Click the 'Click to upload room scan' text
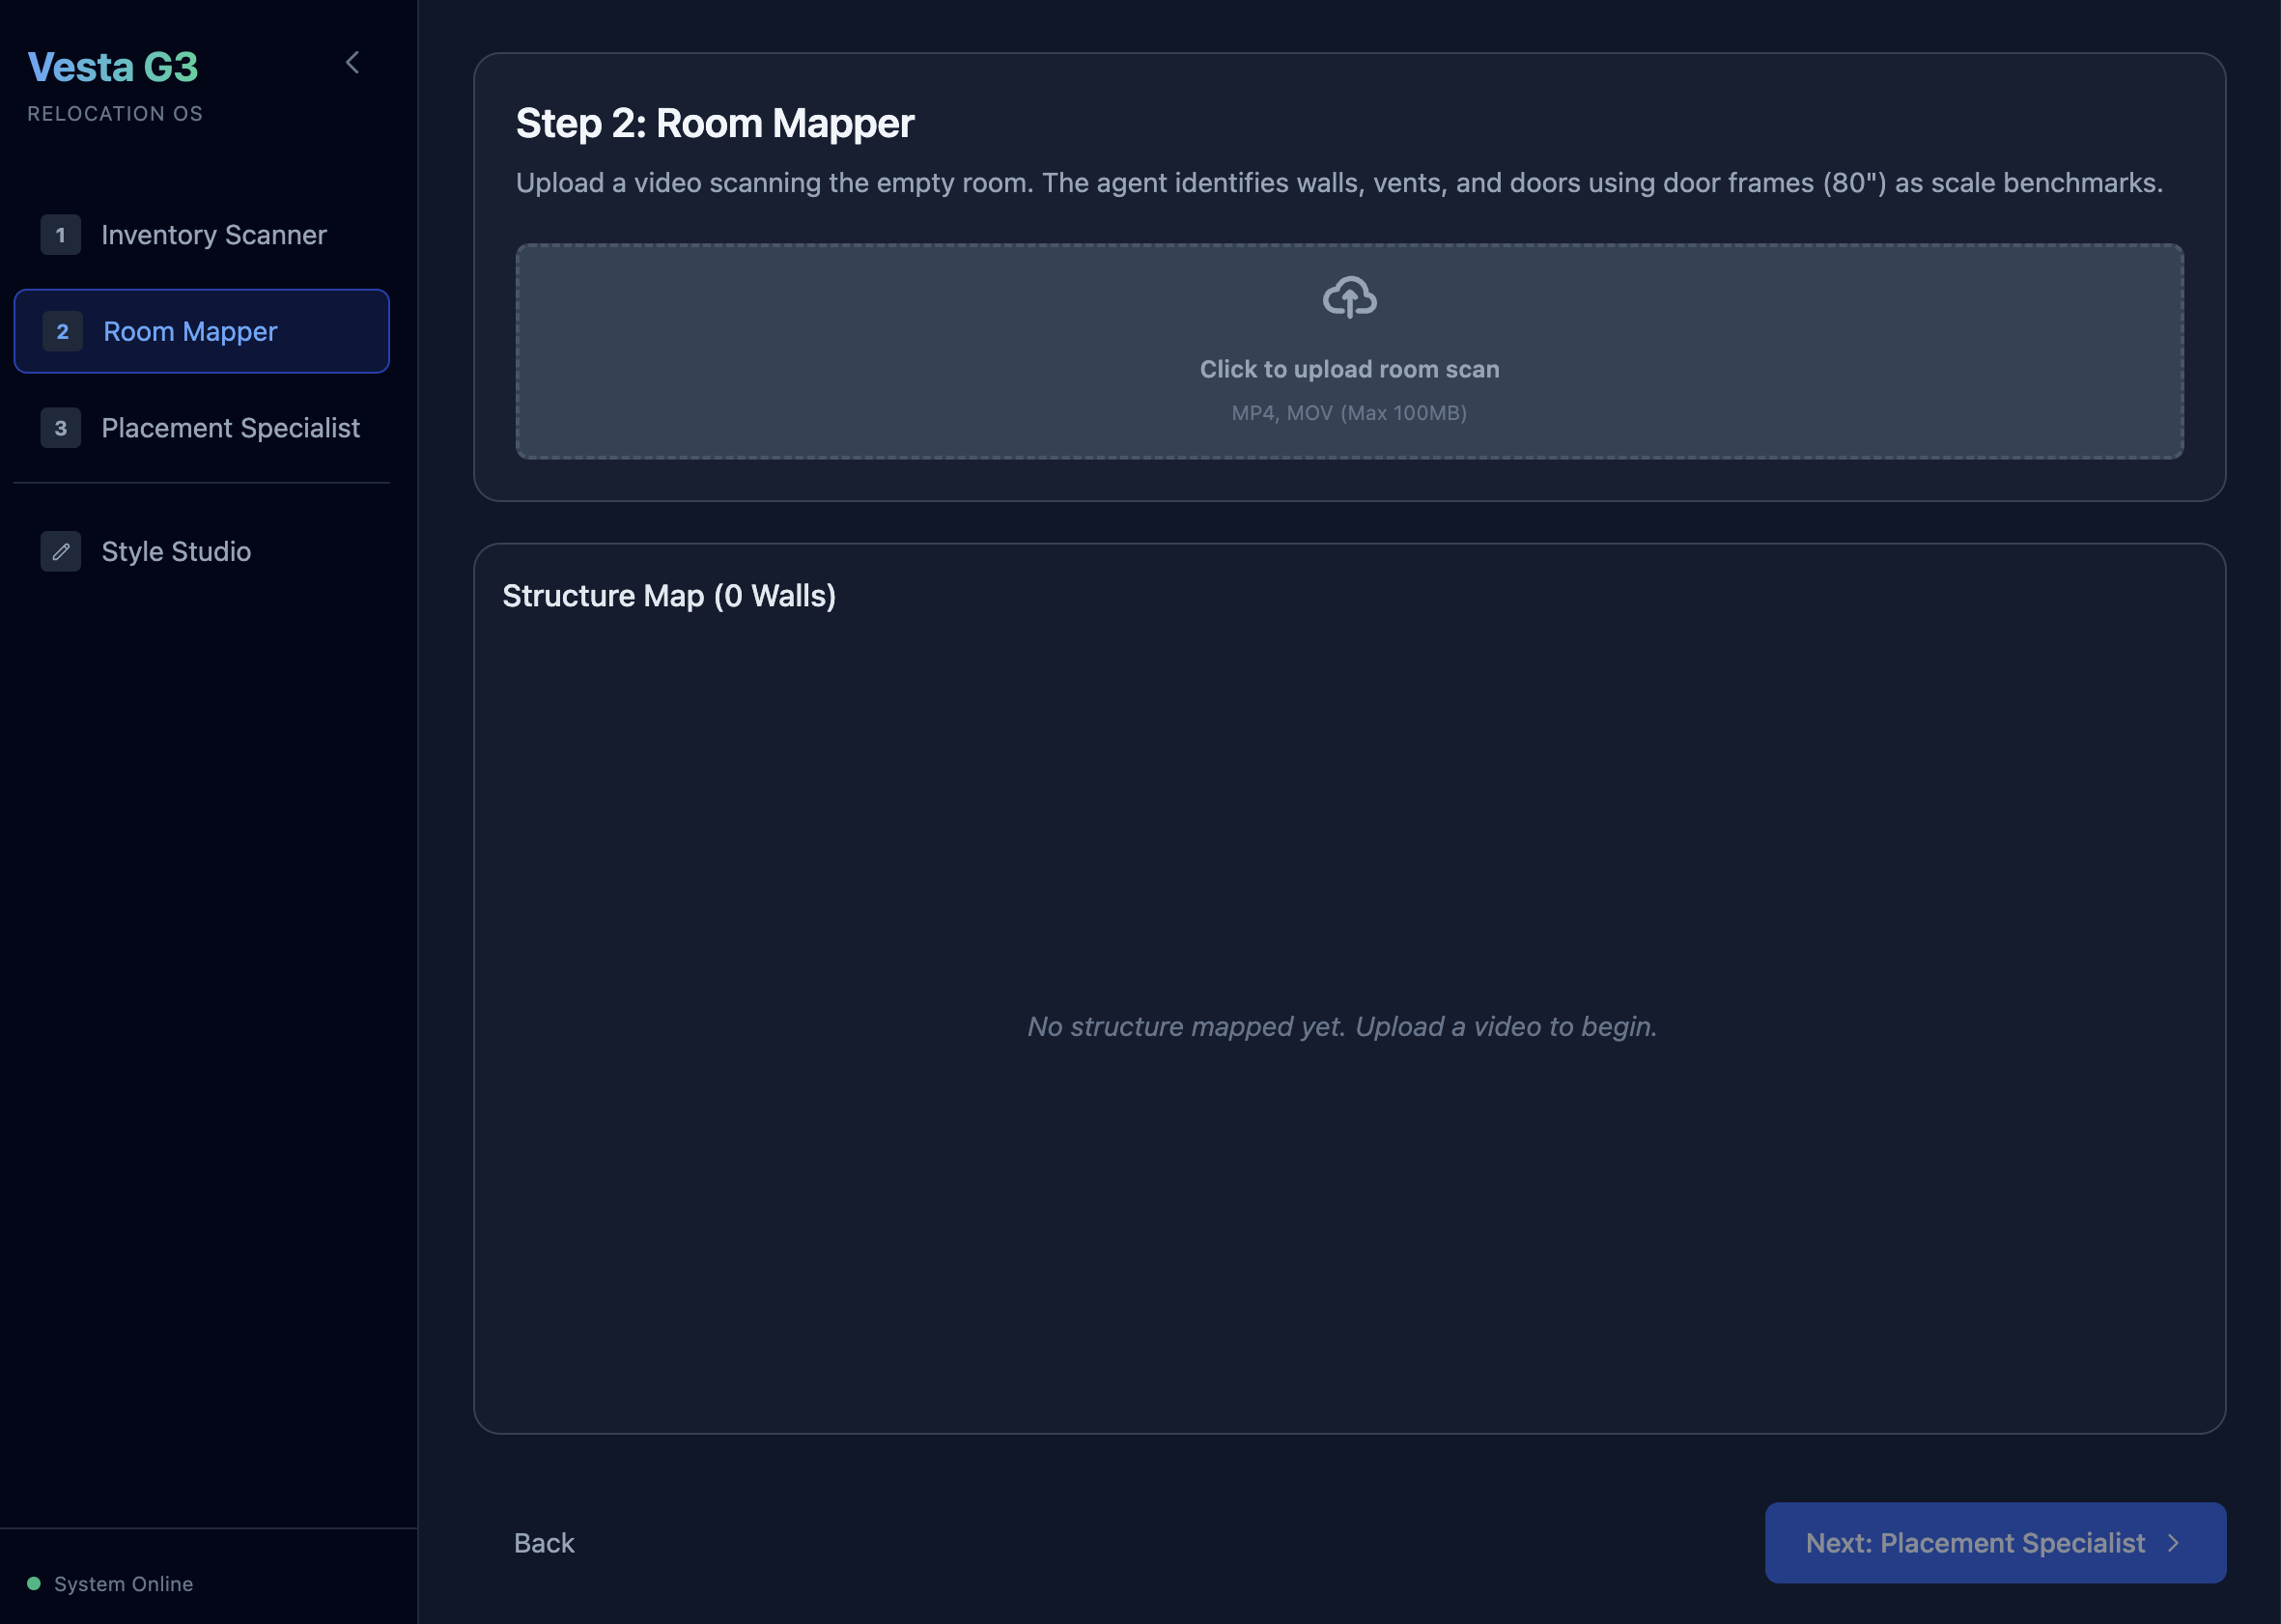 point(1349,369)
